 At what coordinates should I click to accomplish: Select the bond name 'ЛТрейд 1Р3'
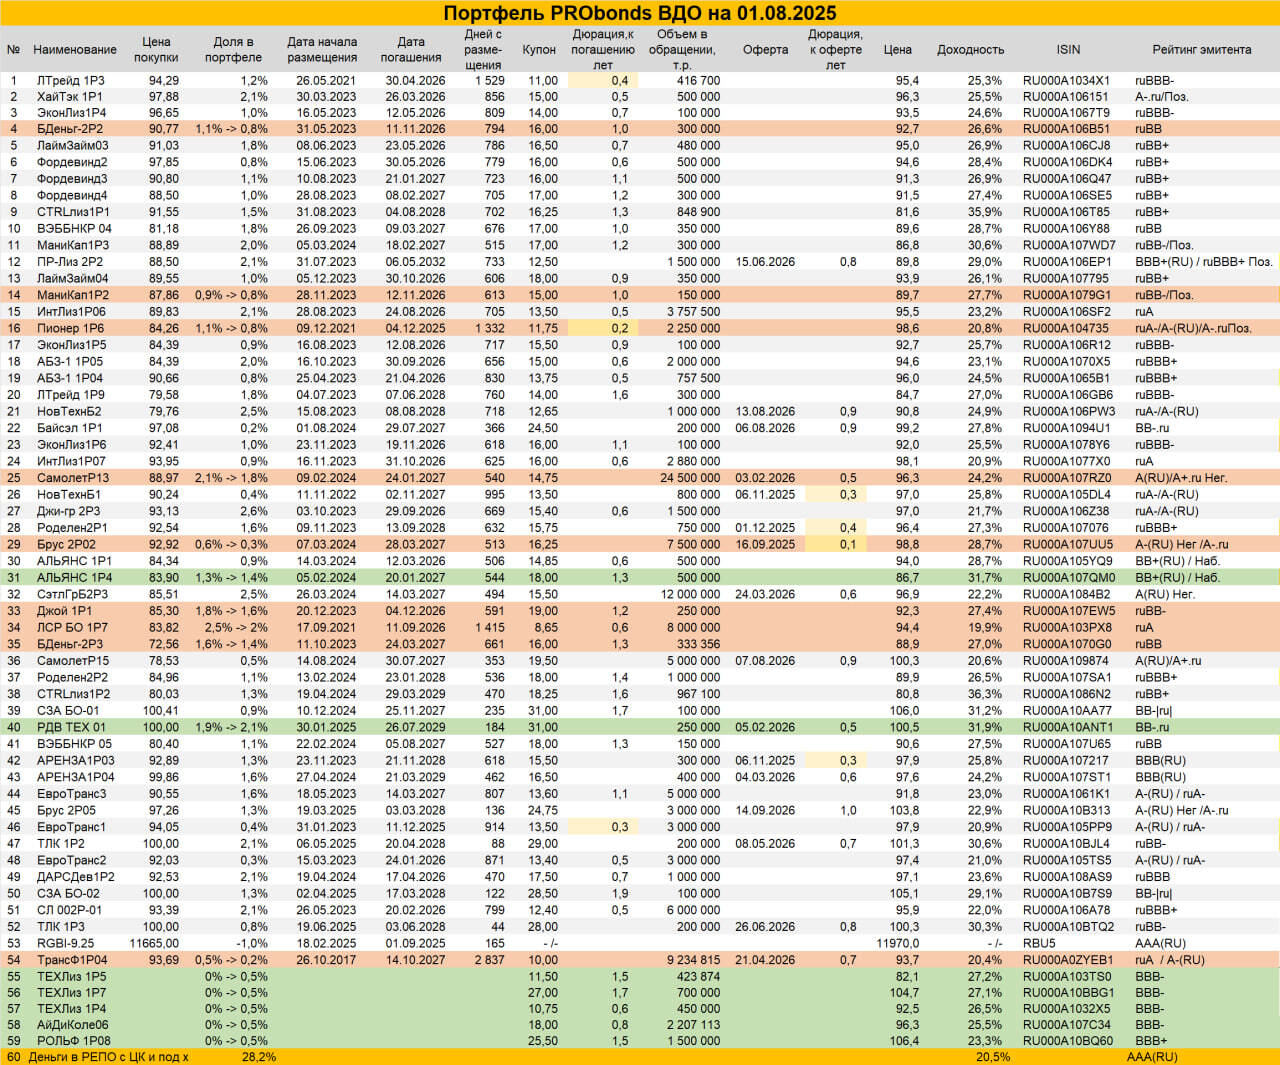coord(70,81)
